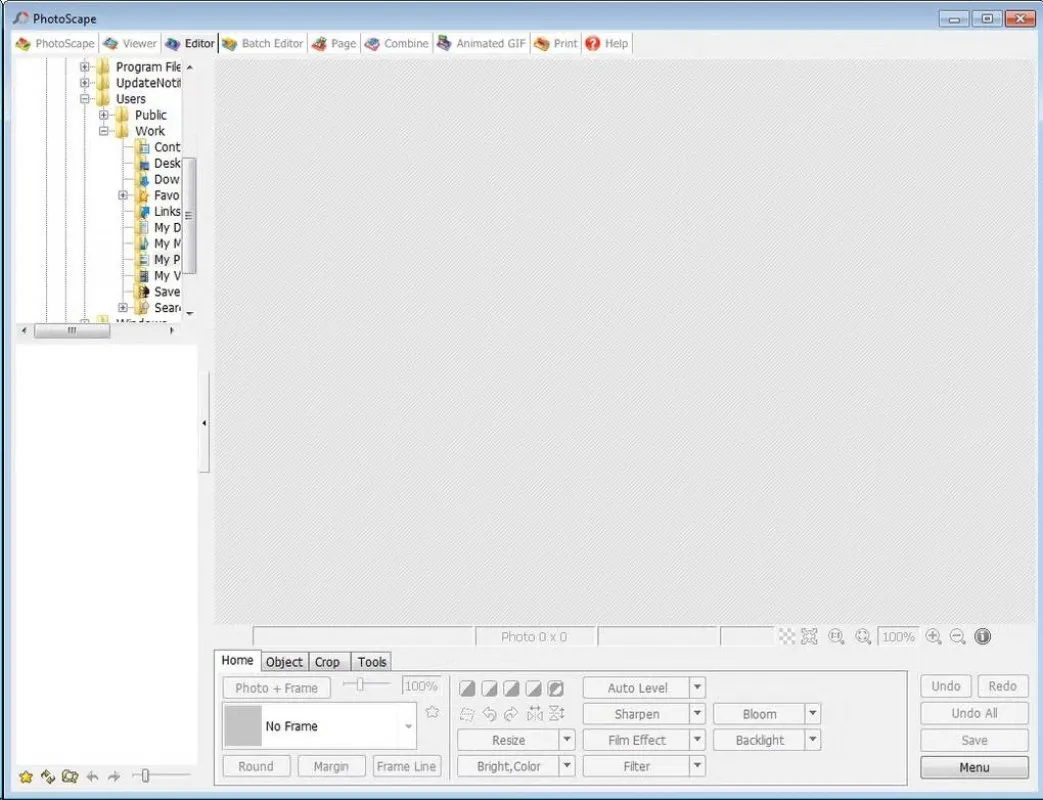
Task: Switch to the Viewer tab
Action: (130, 43)
